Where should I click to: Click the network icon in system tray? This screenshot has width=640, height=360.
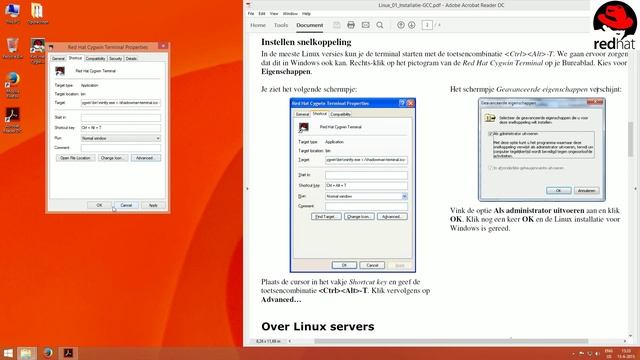click(x=589, y=353)
